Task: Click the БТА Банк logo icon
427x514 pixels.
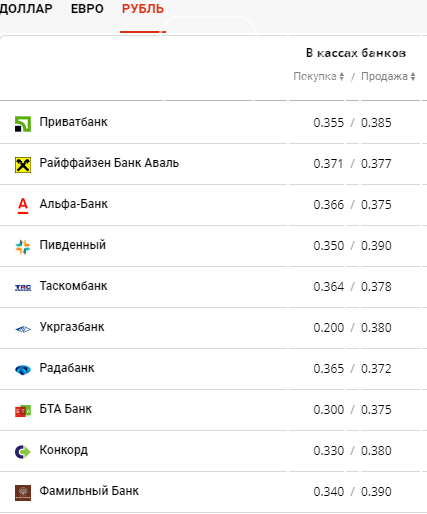Action: pos(23,411)
